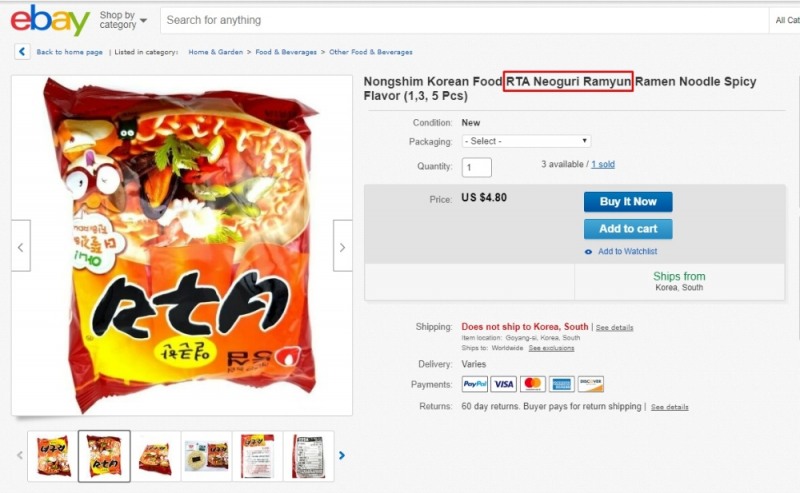Screen dimensions: 800x493
Task: Toggle Add to Watchlist
Action: pos(627,252)
